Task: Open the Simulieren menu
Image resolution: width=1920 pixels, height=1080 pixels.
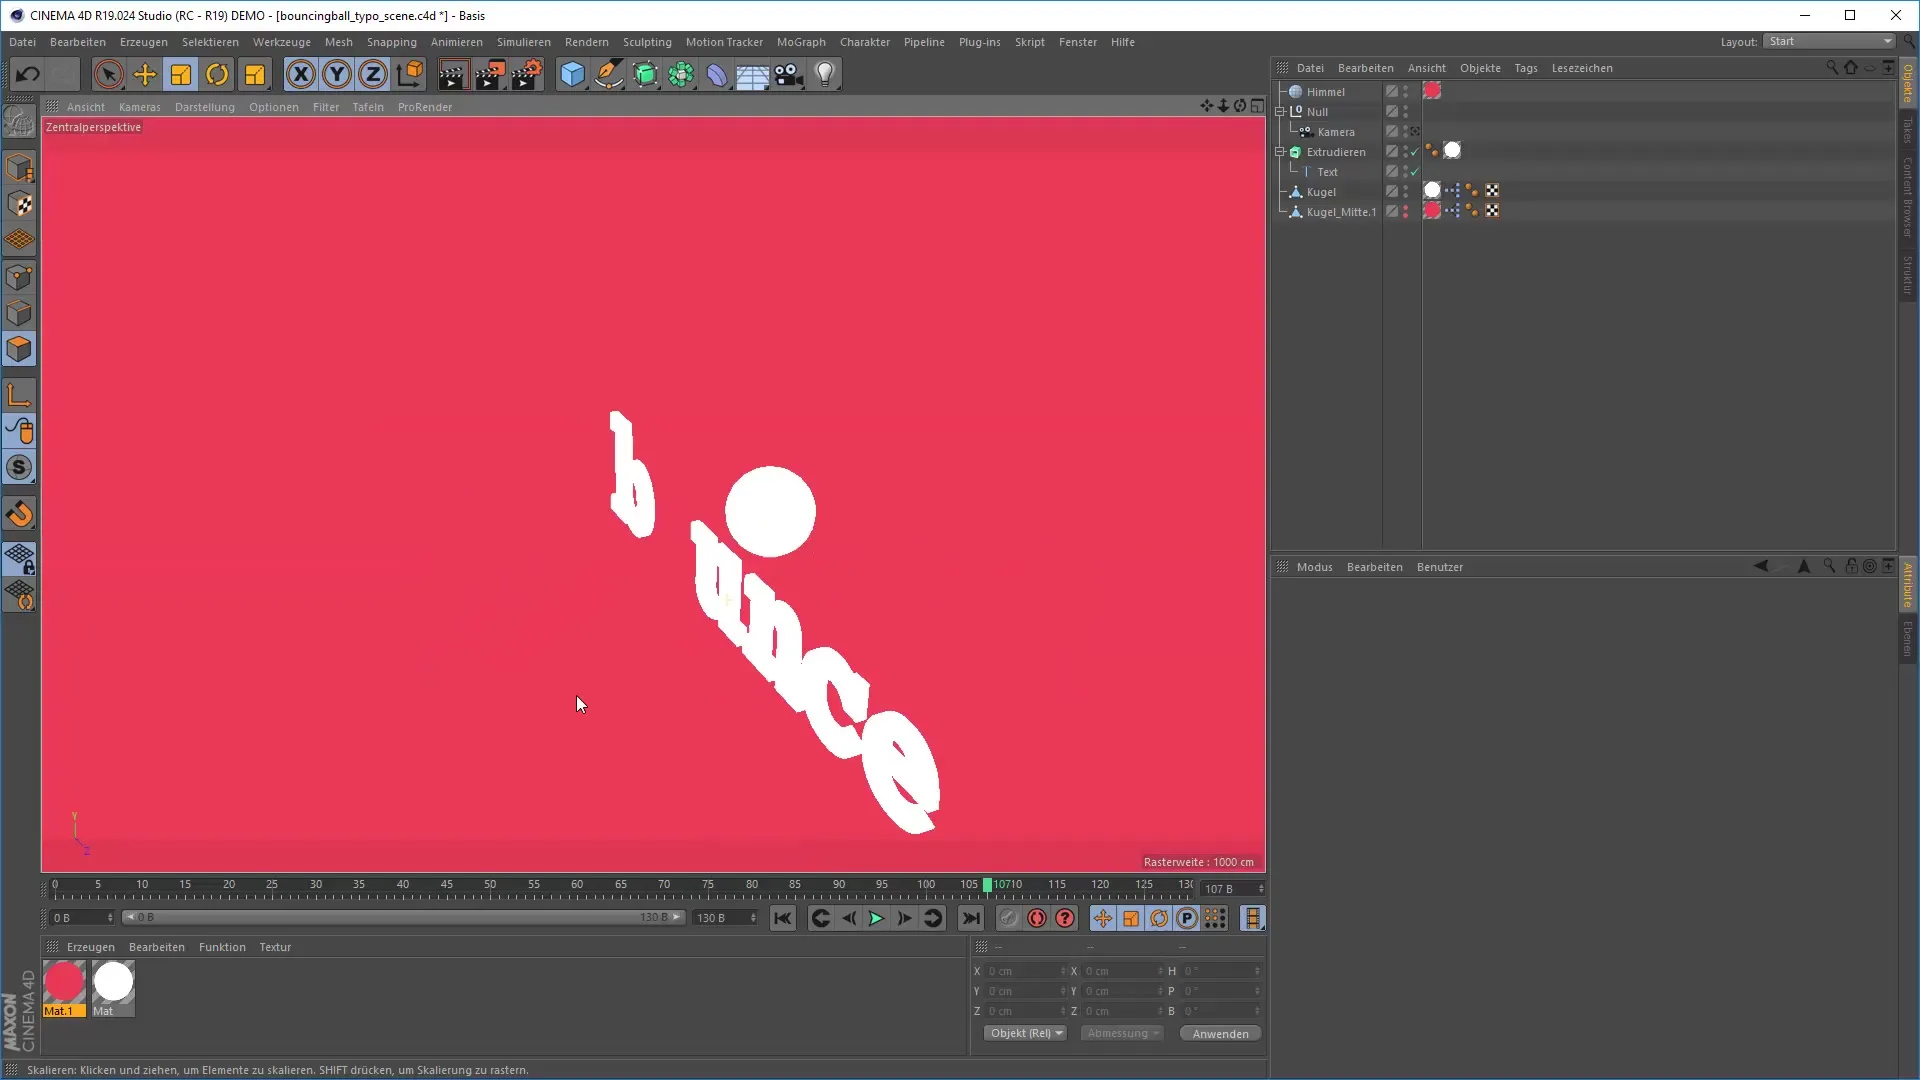Action: [x=524, y=42]
